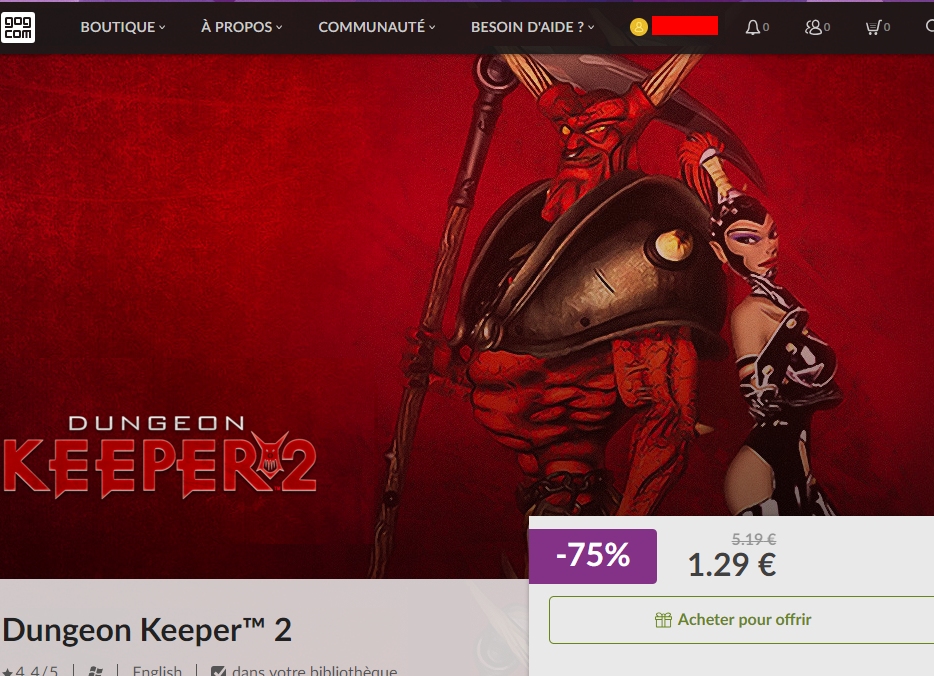Open the notifications bell icon
The image size is (934, 676).
(x=753, y=27)
